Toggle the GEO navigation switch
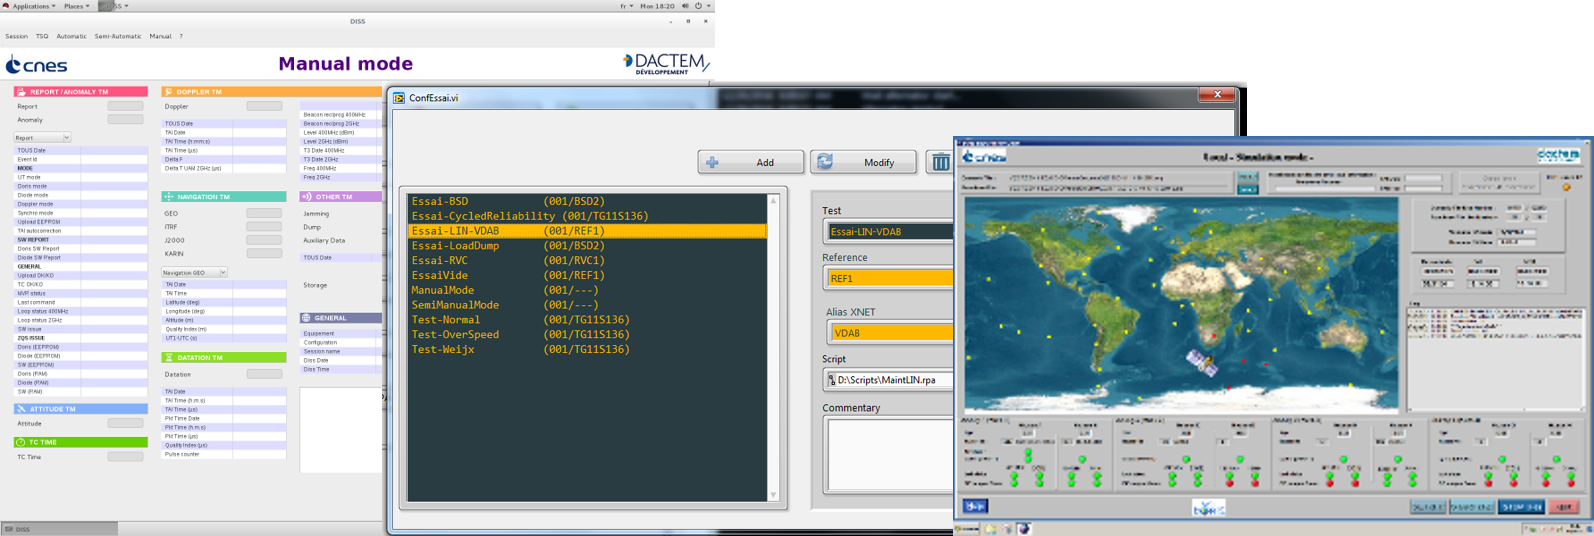The width and height of the screenshot is (1594, 536). pyautogui.click(x=264, y=213)
